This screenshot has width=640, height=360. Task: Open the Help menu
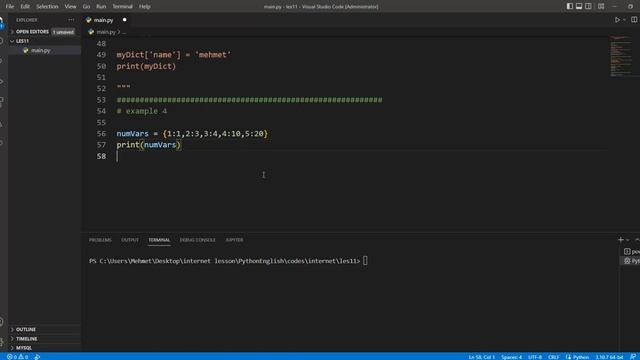click(144, 7)
